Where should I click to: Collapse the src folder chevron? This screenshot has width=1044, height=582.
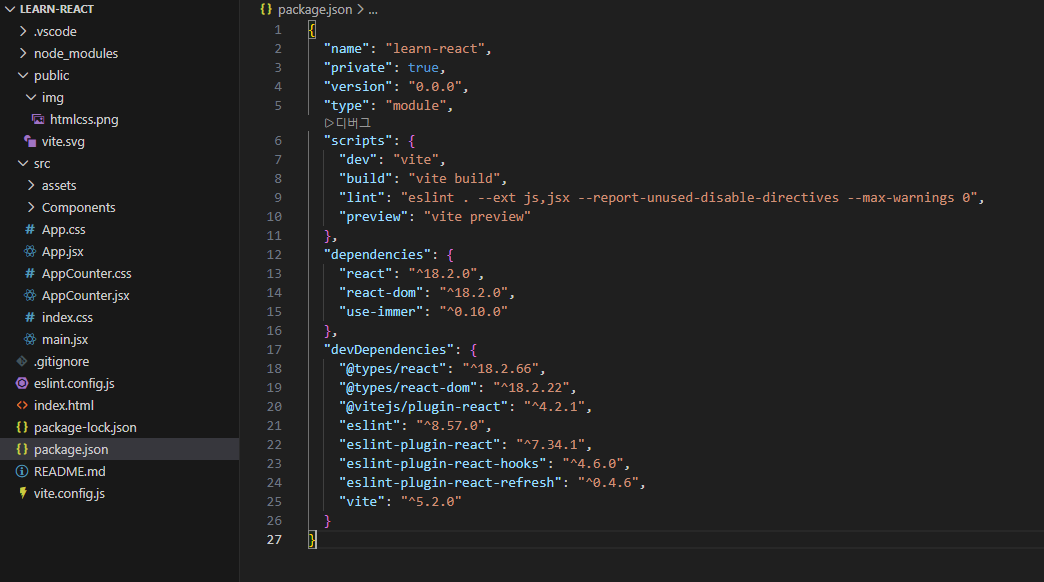23,163
